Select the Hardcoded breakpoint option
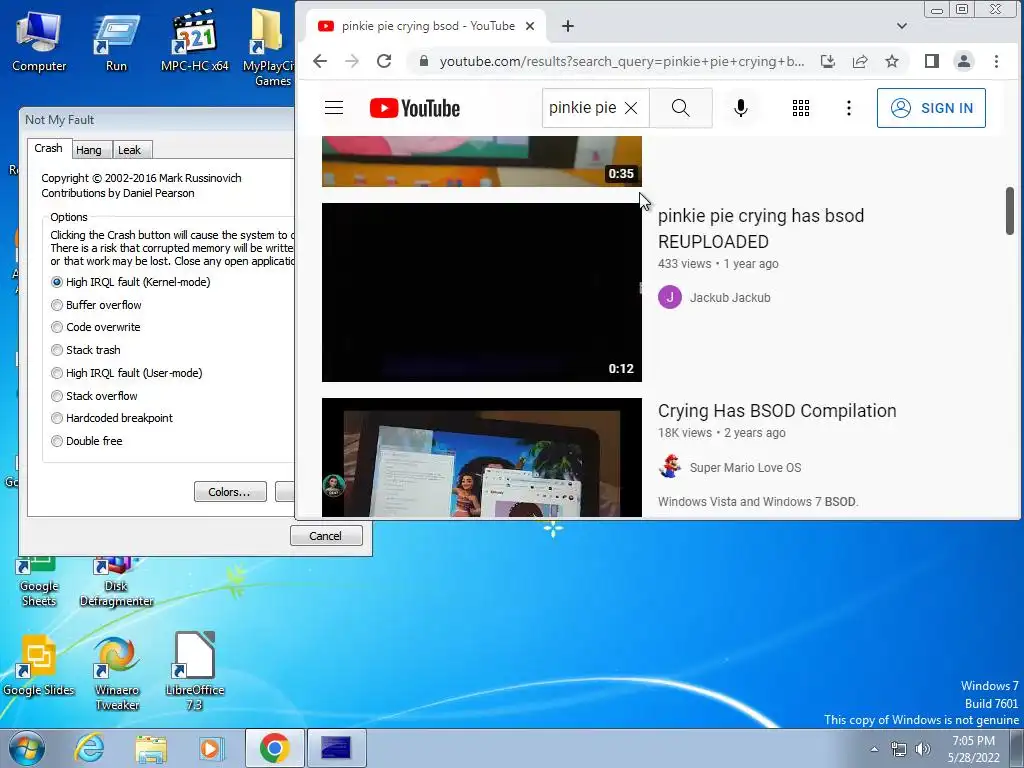This screenshot has height=768, width=1024. pos(112,418)
